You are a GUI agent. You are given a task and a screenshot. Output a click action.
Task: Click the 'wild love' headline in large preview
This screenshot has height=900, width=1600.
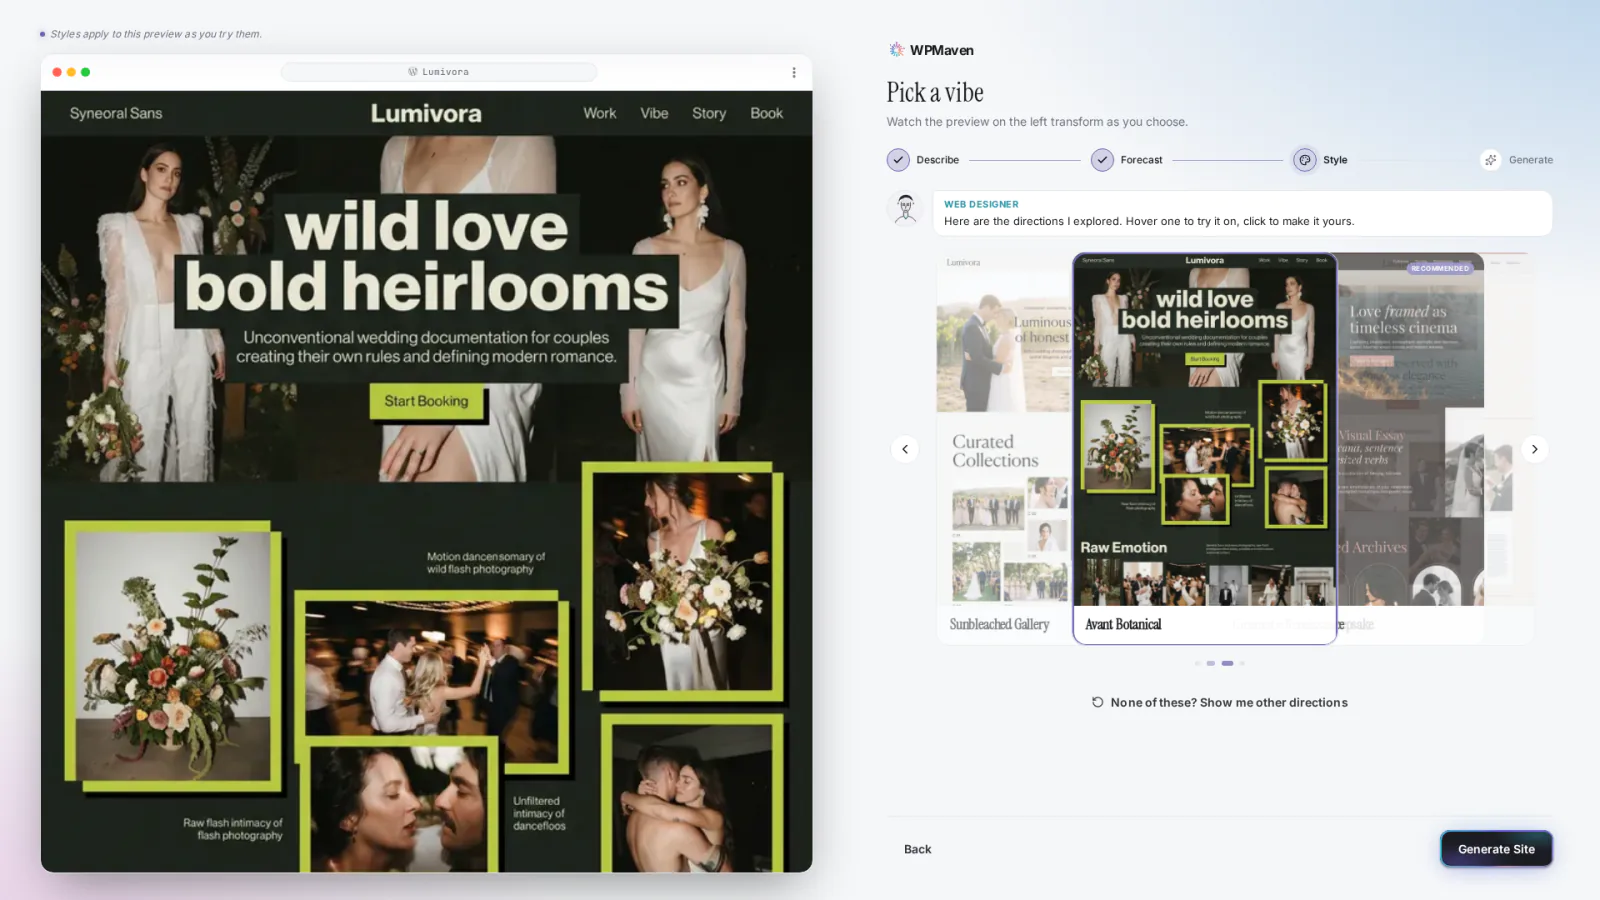(426, 226)
